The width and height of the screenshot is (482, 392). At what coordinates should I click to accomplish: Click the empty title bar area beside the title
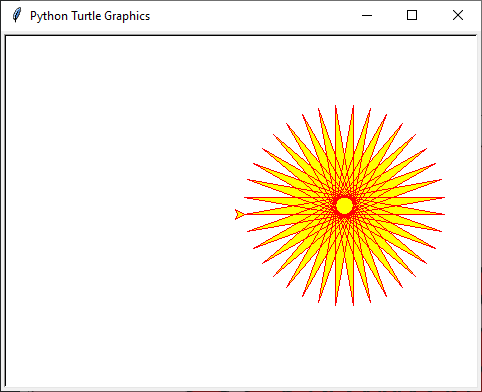coord(253,15)
